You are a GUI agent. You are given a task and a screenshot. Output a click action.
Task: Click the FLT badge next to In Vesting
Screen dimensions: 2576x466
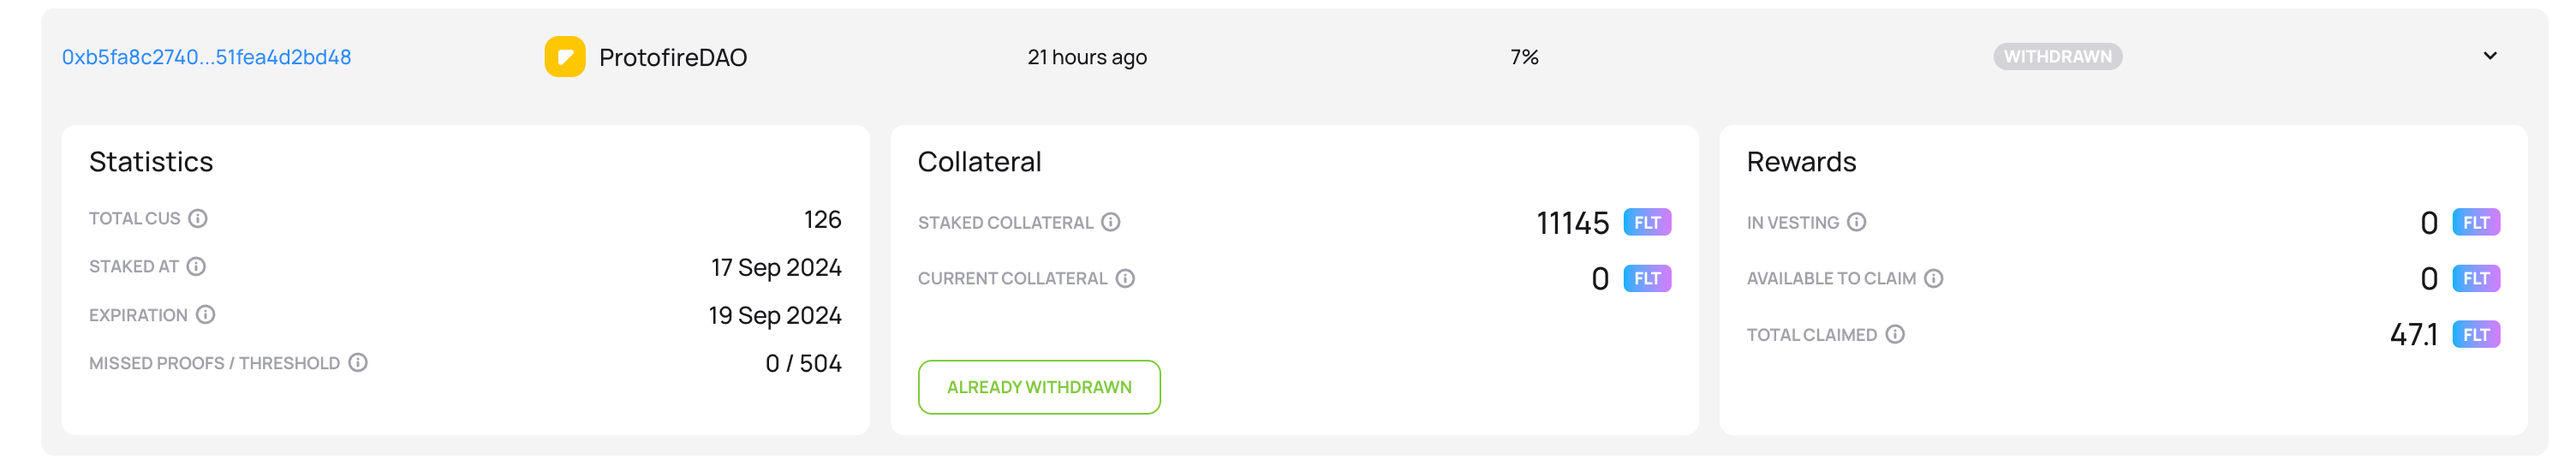(2475, 222)
